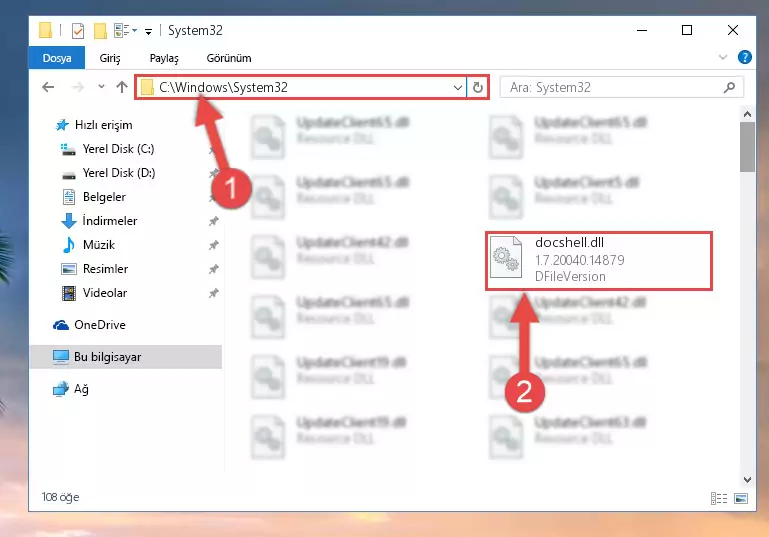Select Bu bilgisayar in the navigation pane
Viewport: 769px width, 537px height.
tap(126, 357)
